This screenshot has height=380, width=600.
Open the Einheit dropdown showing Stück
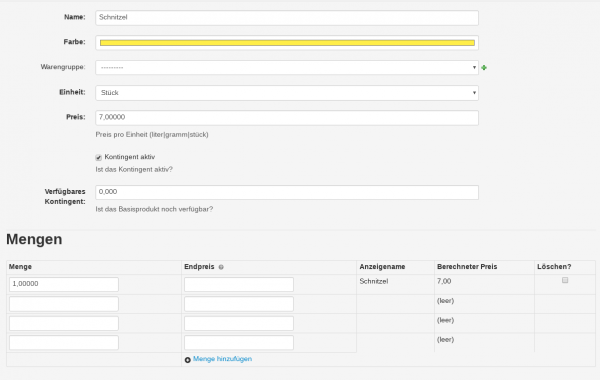[x=287, y=93]
